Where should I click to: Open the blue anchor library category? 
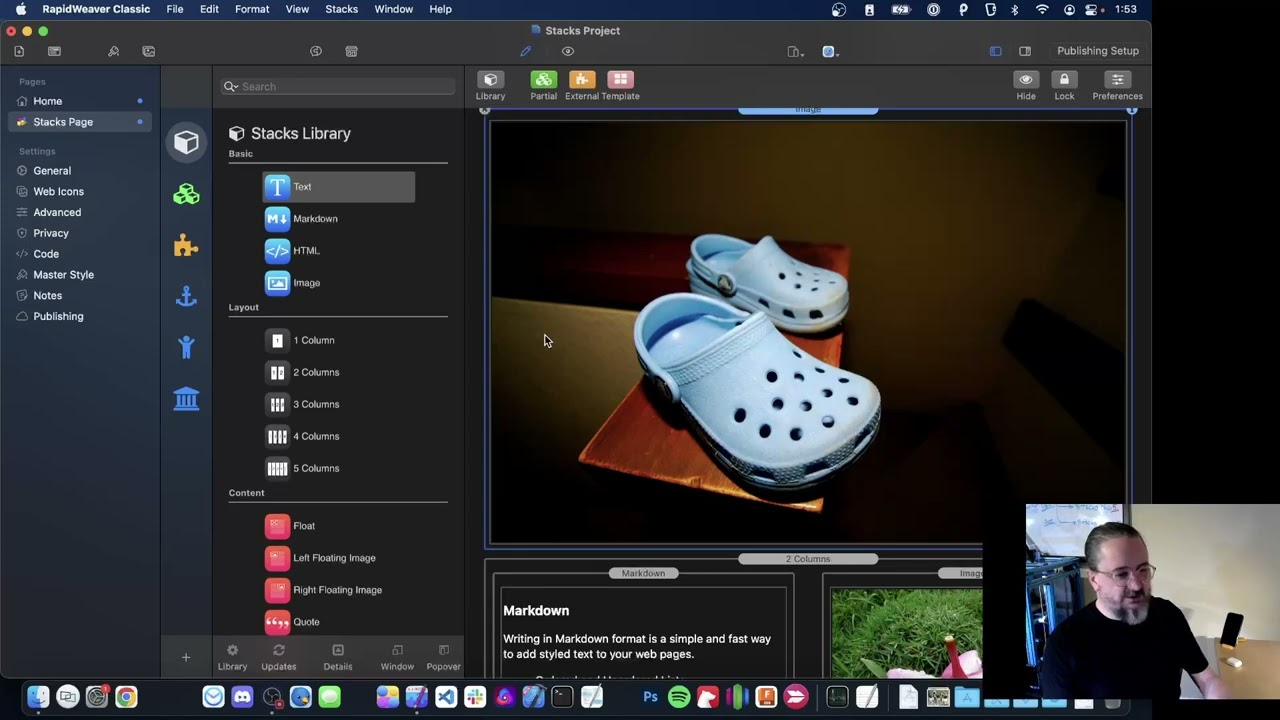186,296
